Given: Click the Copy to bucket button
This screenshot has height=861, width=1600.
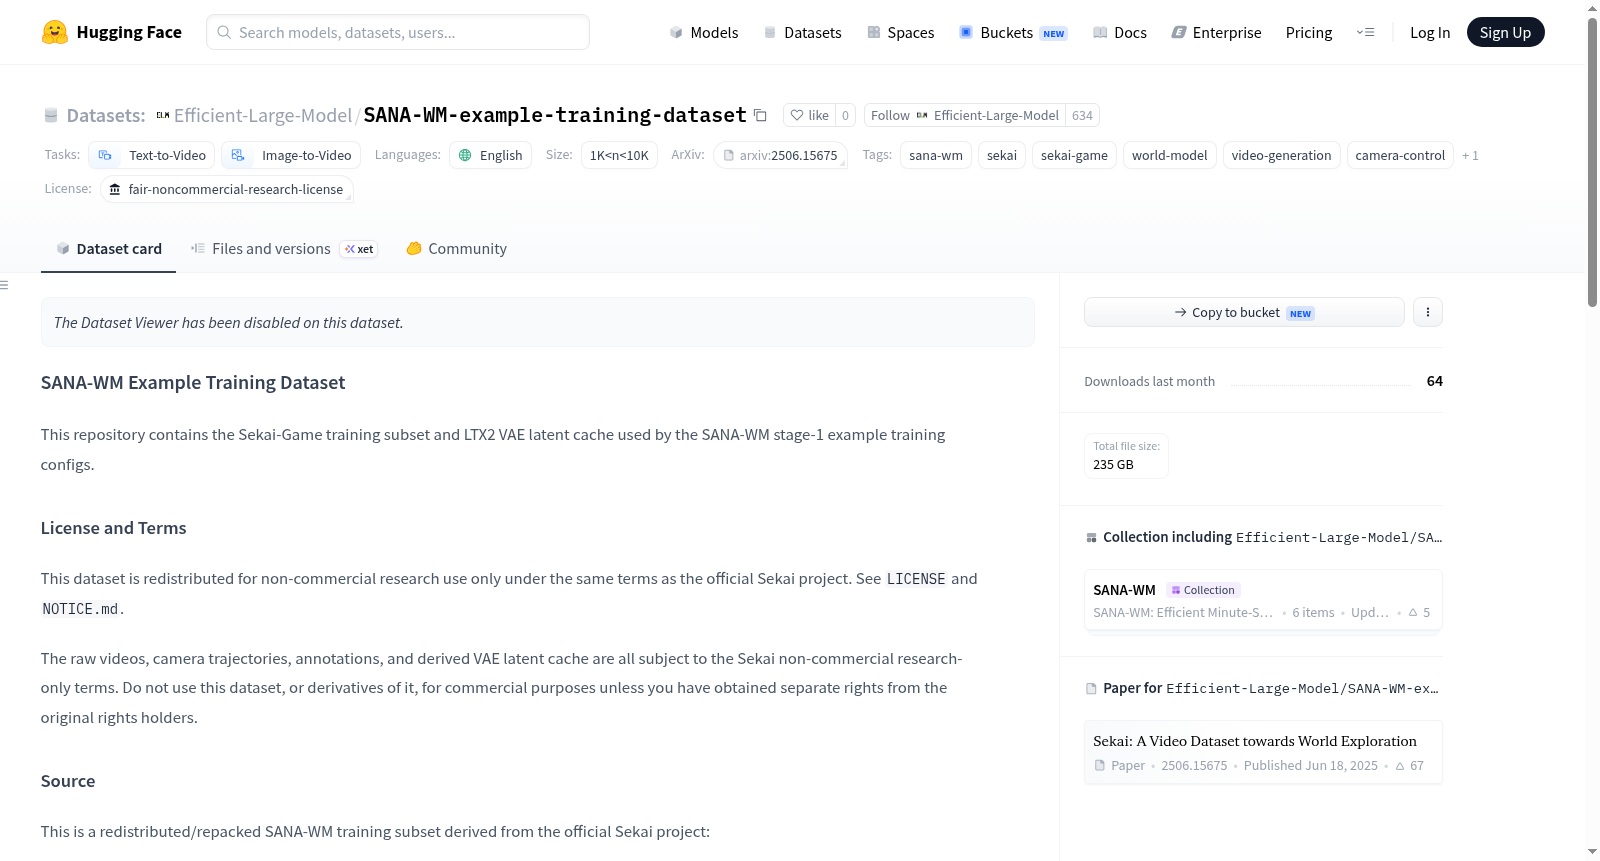Looking at the screenshot, I should (x=1244, y=312).
